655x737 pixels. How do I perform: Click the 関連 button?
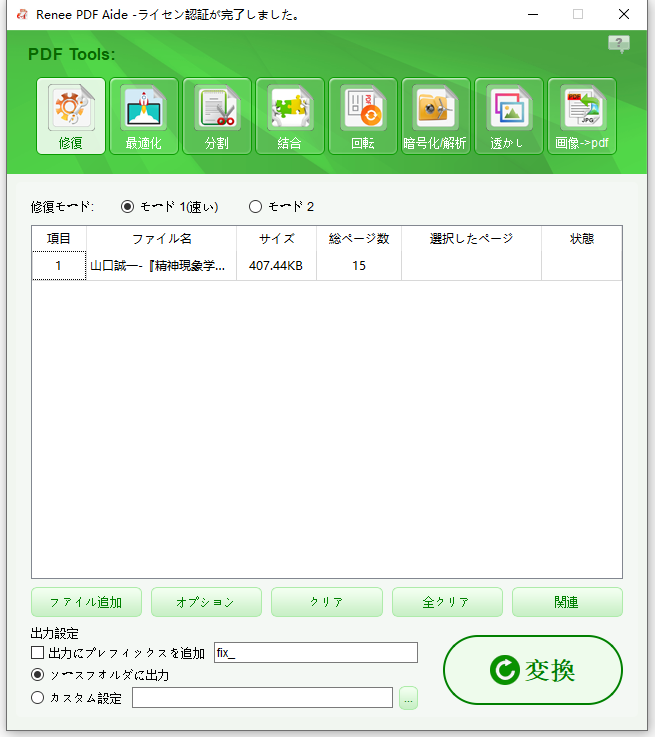[x=567, y=602]
